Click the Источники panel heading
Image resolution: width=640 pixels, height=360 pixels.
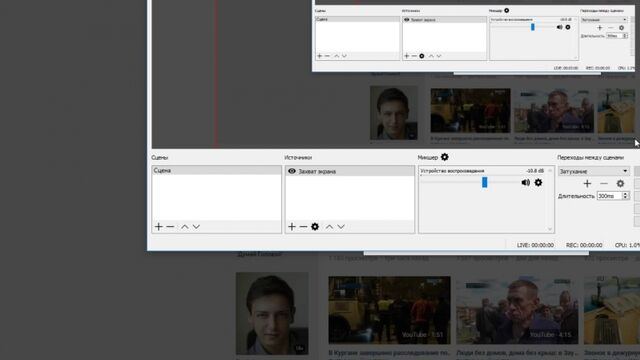pos(298,158)
